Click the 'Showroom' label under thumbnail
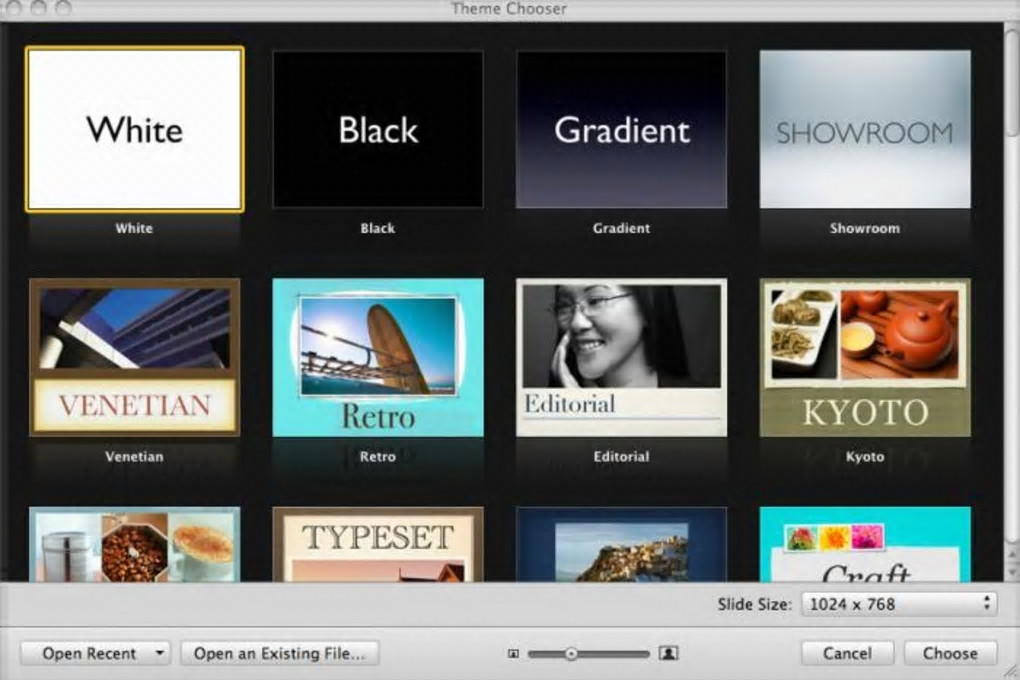This screenshot has height=680, width=1020. (x=865, y=228)
